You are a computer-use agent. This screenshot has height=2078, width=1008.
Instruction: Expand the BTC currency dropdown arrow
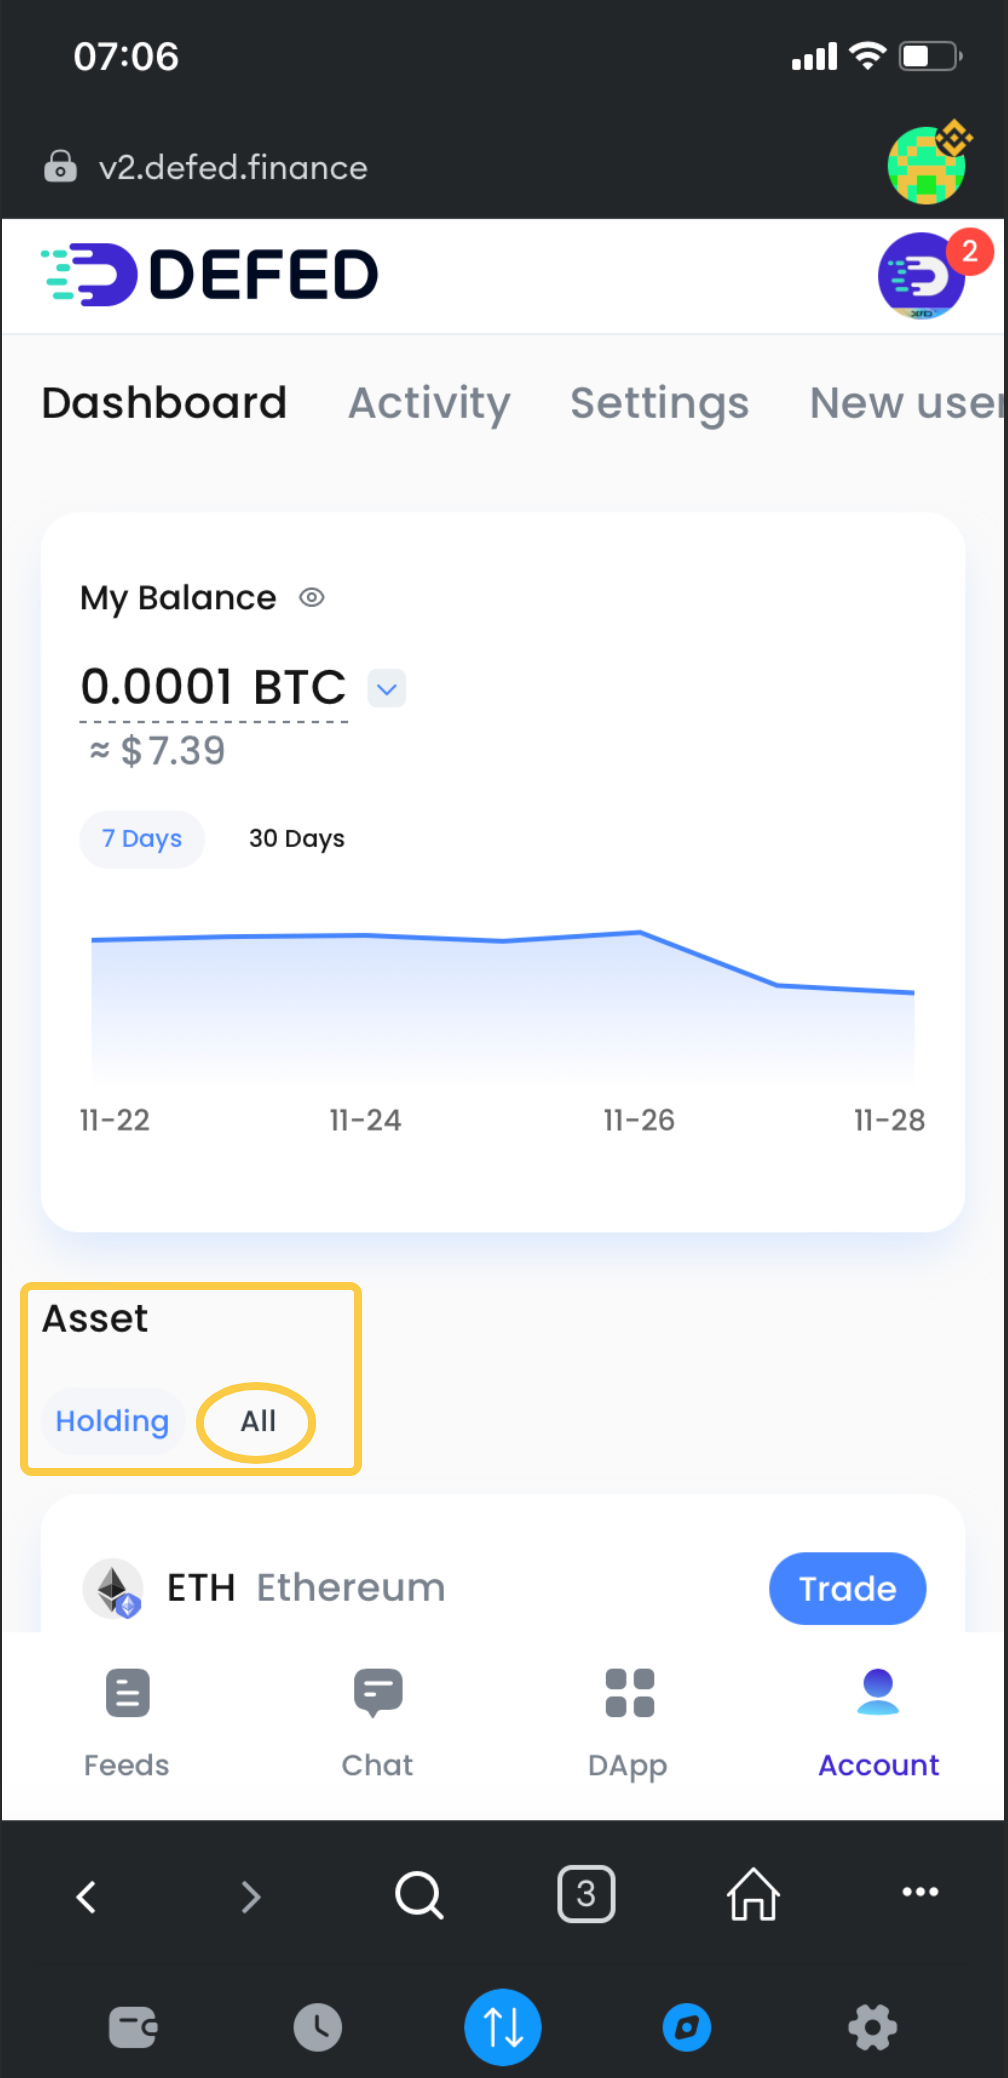[387, 688]
